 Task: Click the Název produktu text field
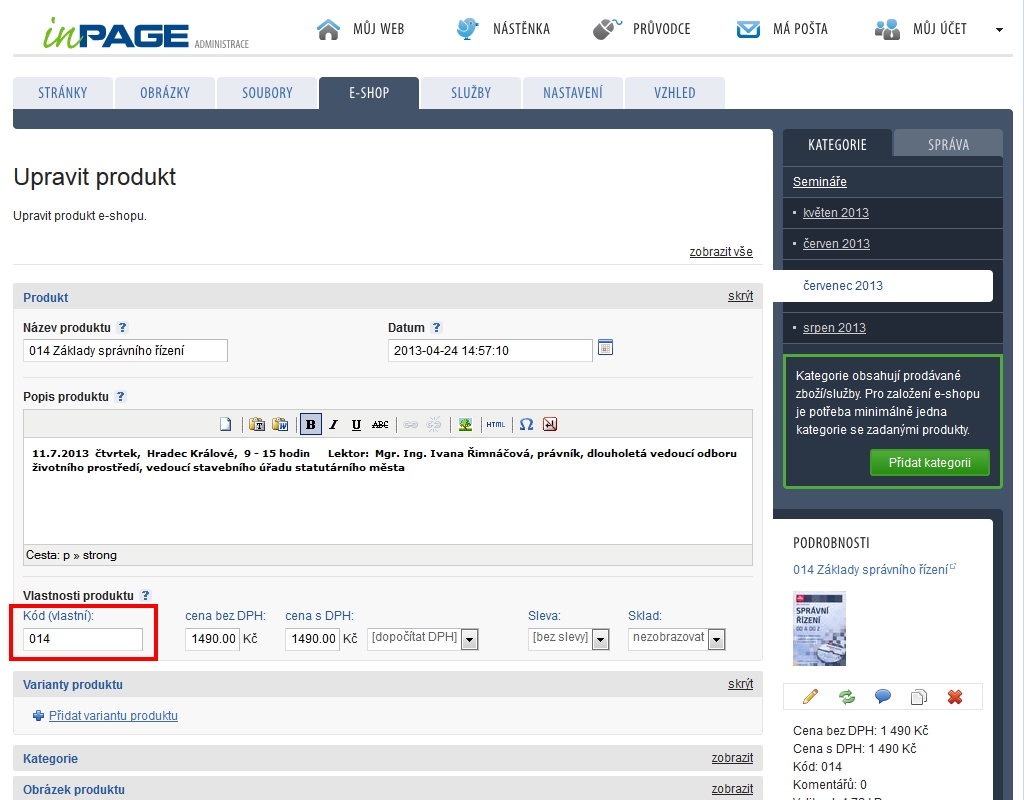pyautogui.click(x=125, y=350)
